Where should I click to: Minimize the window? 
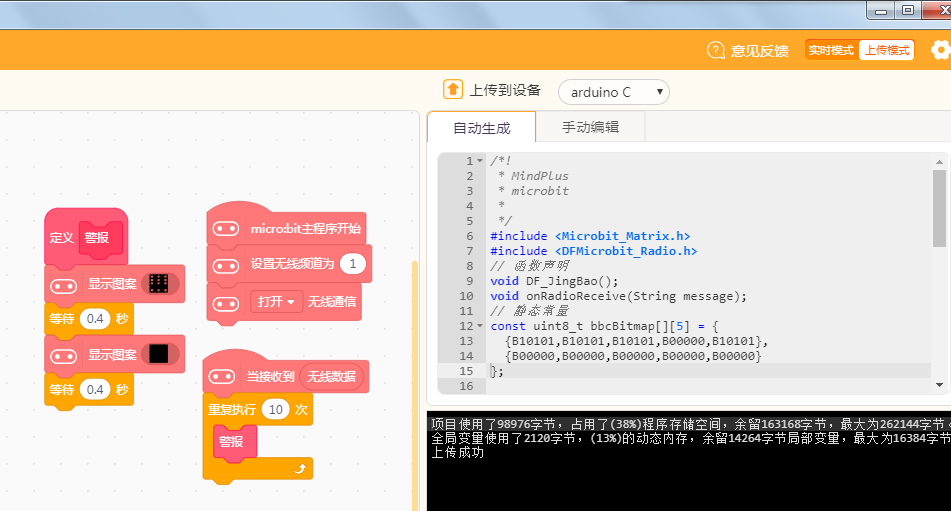[x=881, y=10]
